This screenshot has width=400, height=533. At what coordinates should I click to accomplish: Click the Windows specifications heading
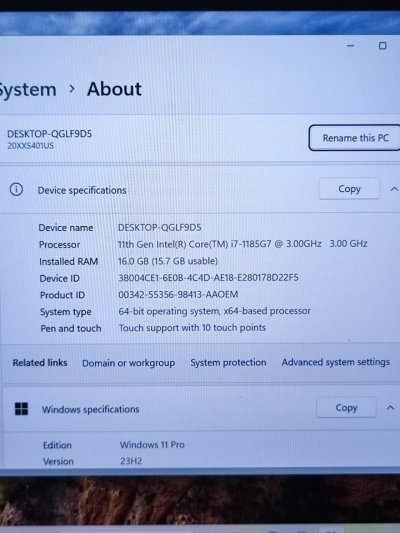pyautogui.click(x=90, y=409)
